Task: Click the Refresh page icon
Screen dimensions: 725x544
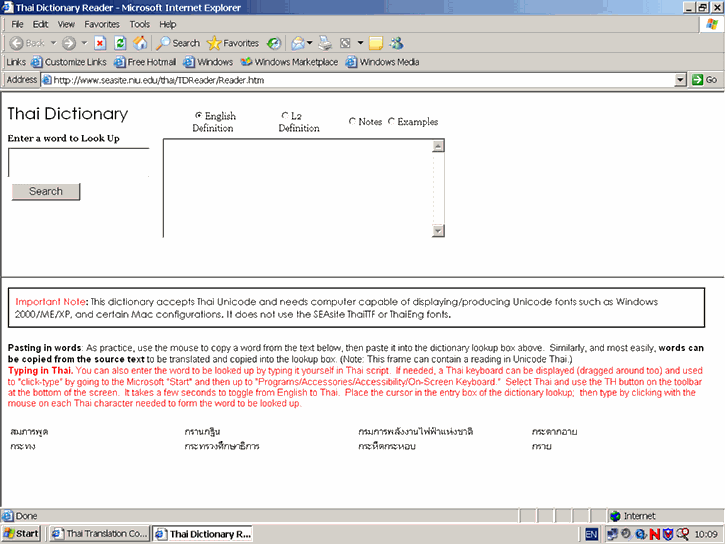Action: click(120, 43)
